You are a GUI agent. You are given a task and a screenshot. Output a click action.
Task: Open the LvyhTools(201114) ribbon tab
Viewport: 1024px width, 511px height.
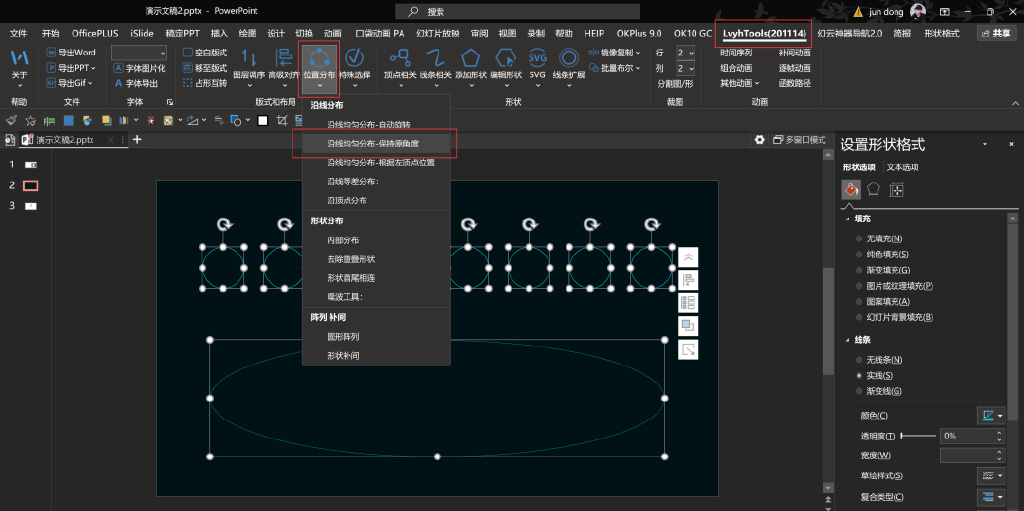[764, 33]
